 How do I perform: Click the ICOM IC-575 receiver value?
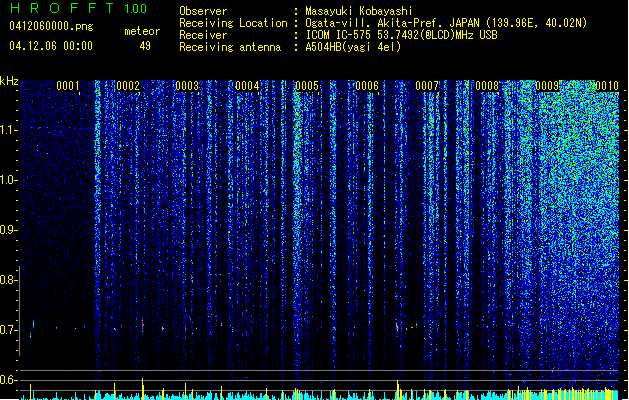(x=402, y=35)
